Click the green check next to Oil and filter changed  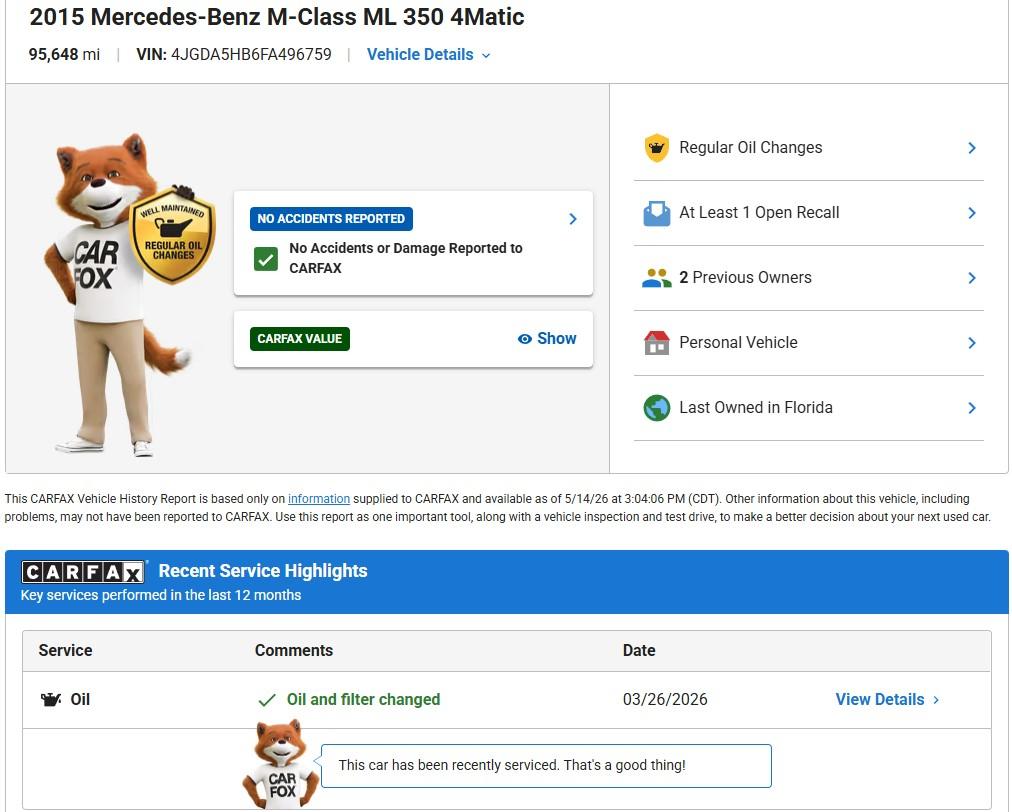coord(267,700)
